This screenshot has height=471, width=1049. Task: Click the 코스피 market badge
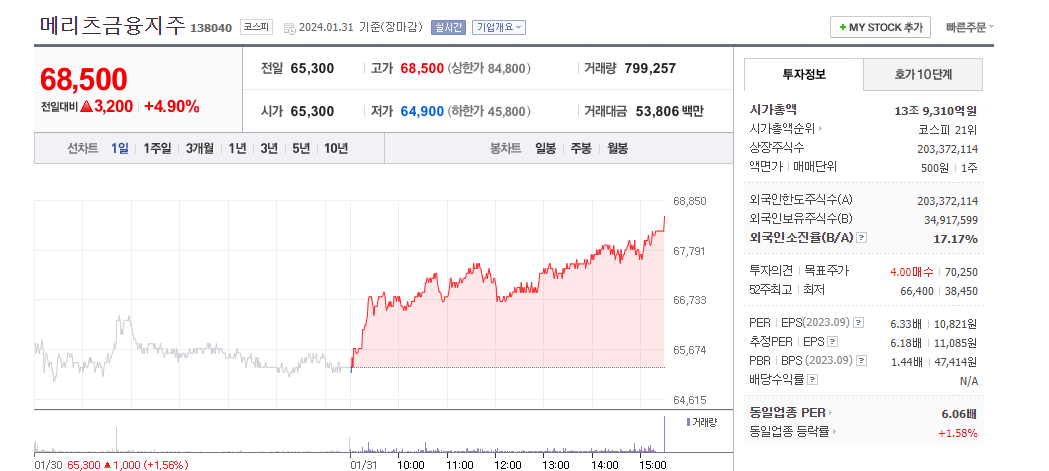[x=257, y=27]
